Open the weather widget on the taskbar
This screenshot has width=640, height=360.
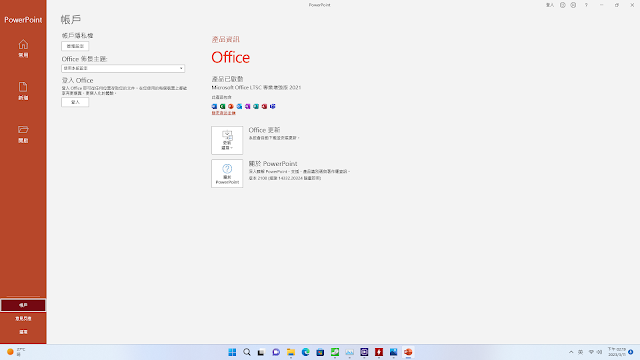pyautogui.click(x=16, y=352)
